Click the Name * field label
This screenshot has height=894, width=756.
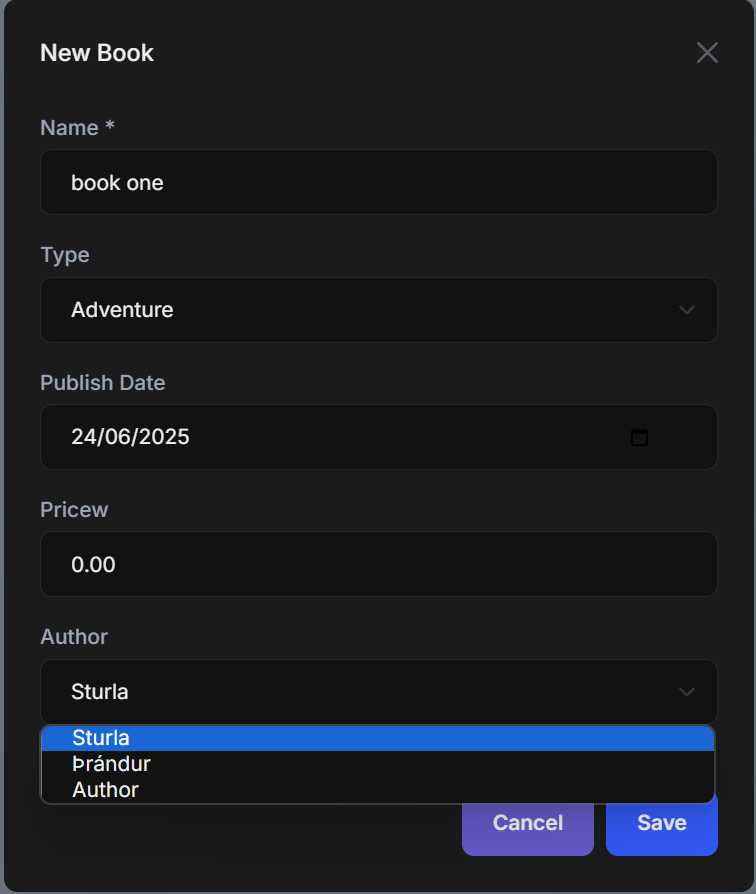[x=77, y=128]
